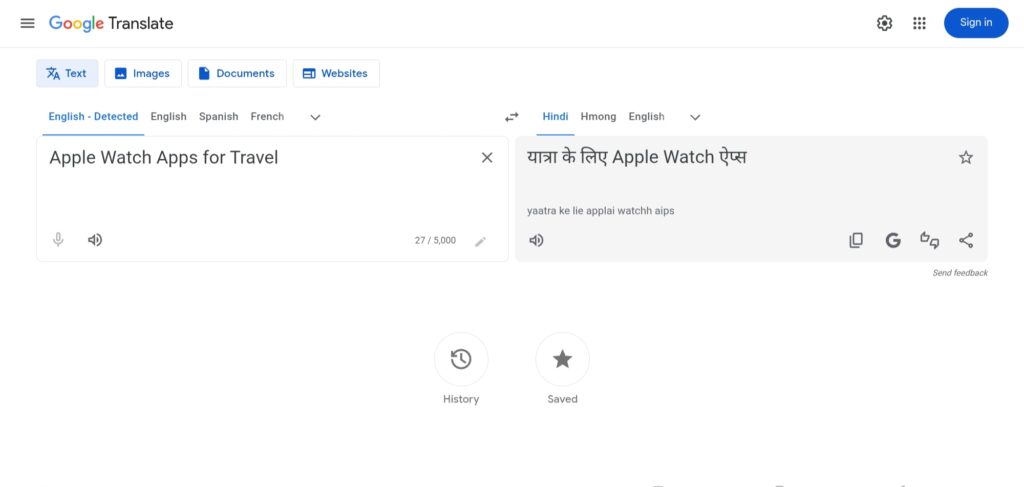1024x487 pixels.
Task: Select English - Detected source language
Action: pyautogui.click(x=93, y=117)
